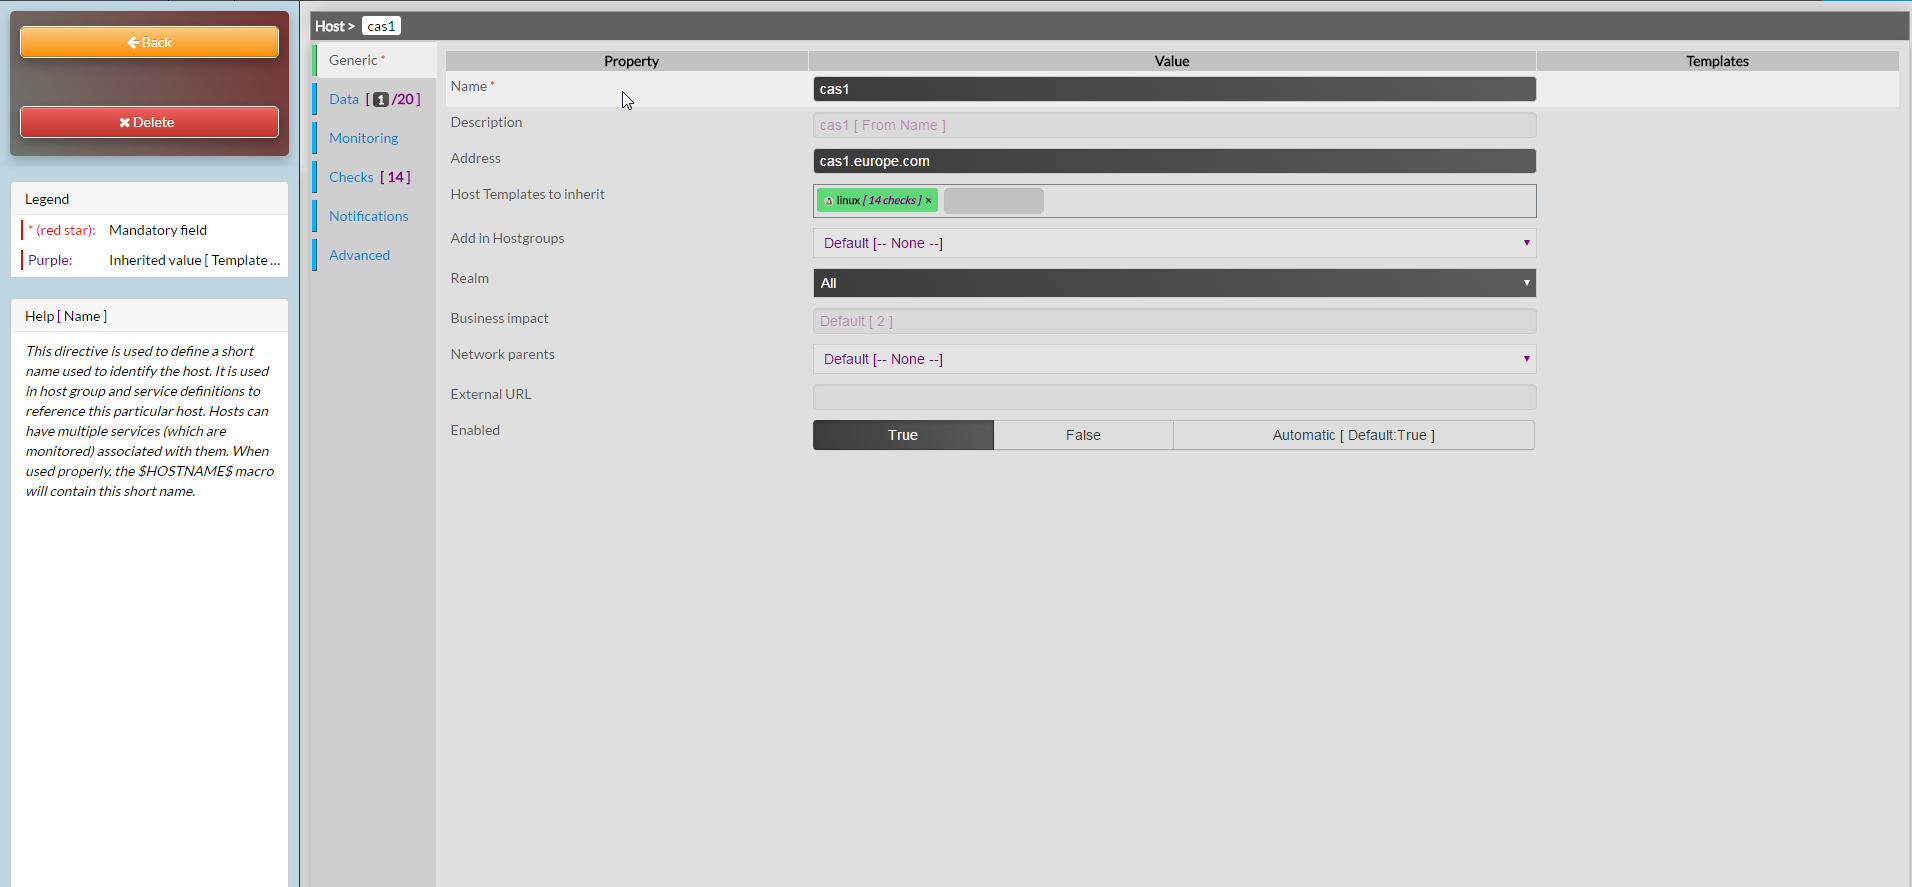Go to the Checks tab
The image size is (1912, 887).
pos(351,177)
